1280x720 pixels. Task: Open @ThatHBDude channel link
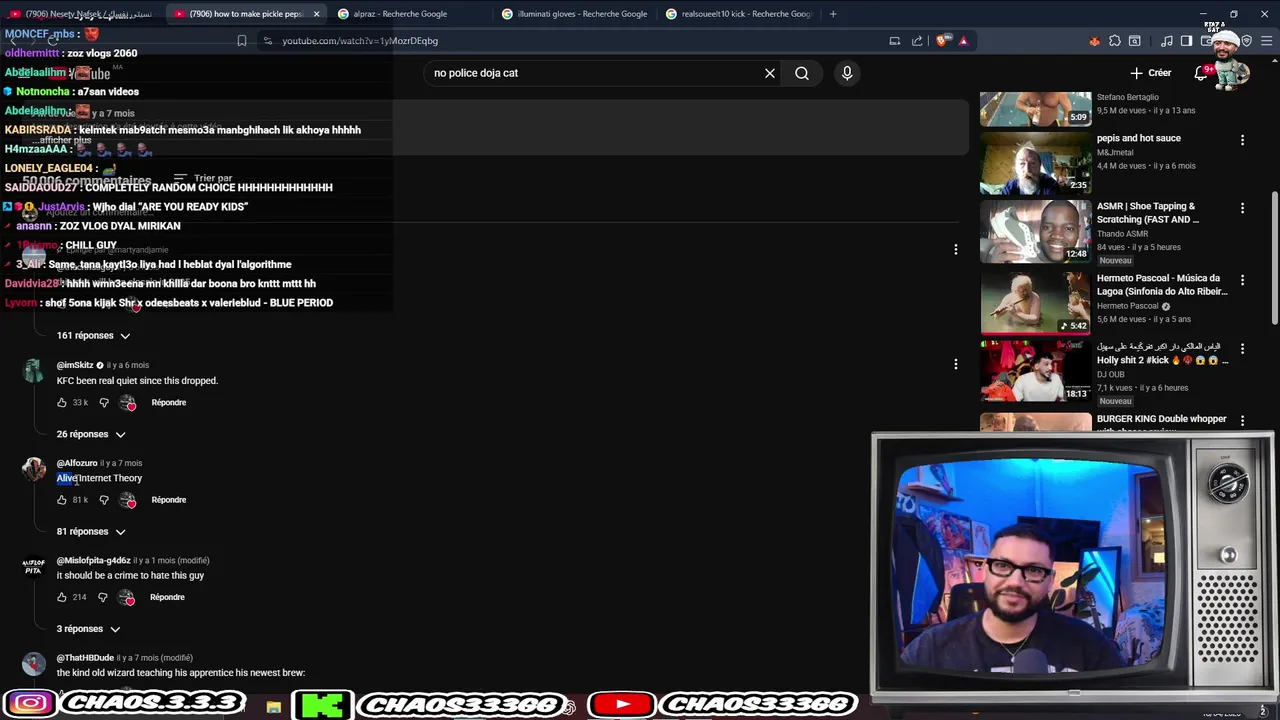[85, 658]
